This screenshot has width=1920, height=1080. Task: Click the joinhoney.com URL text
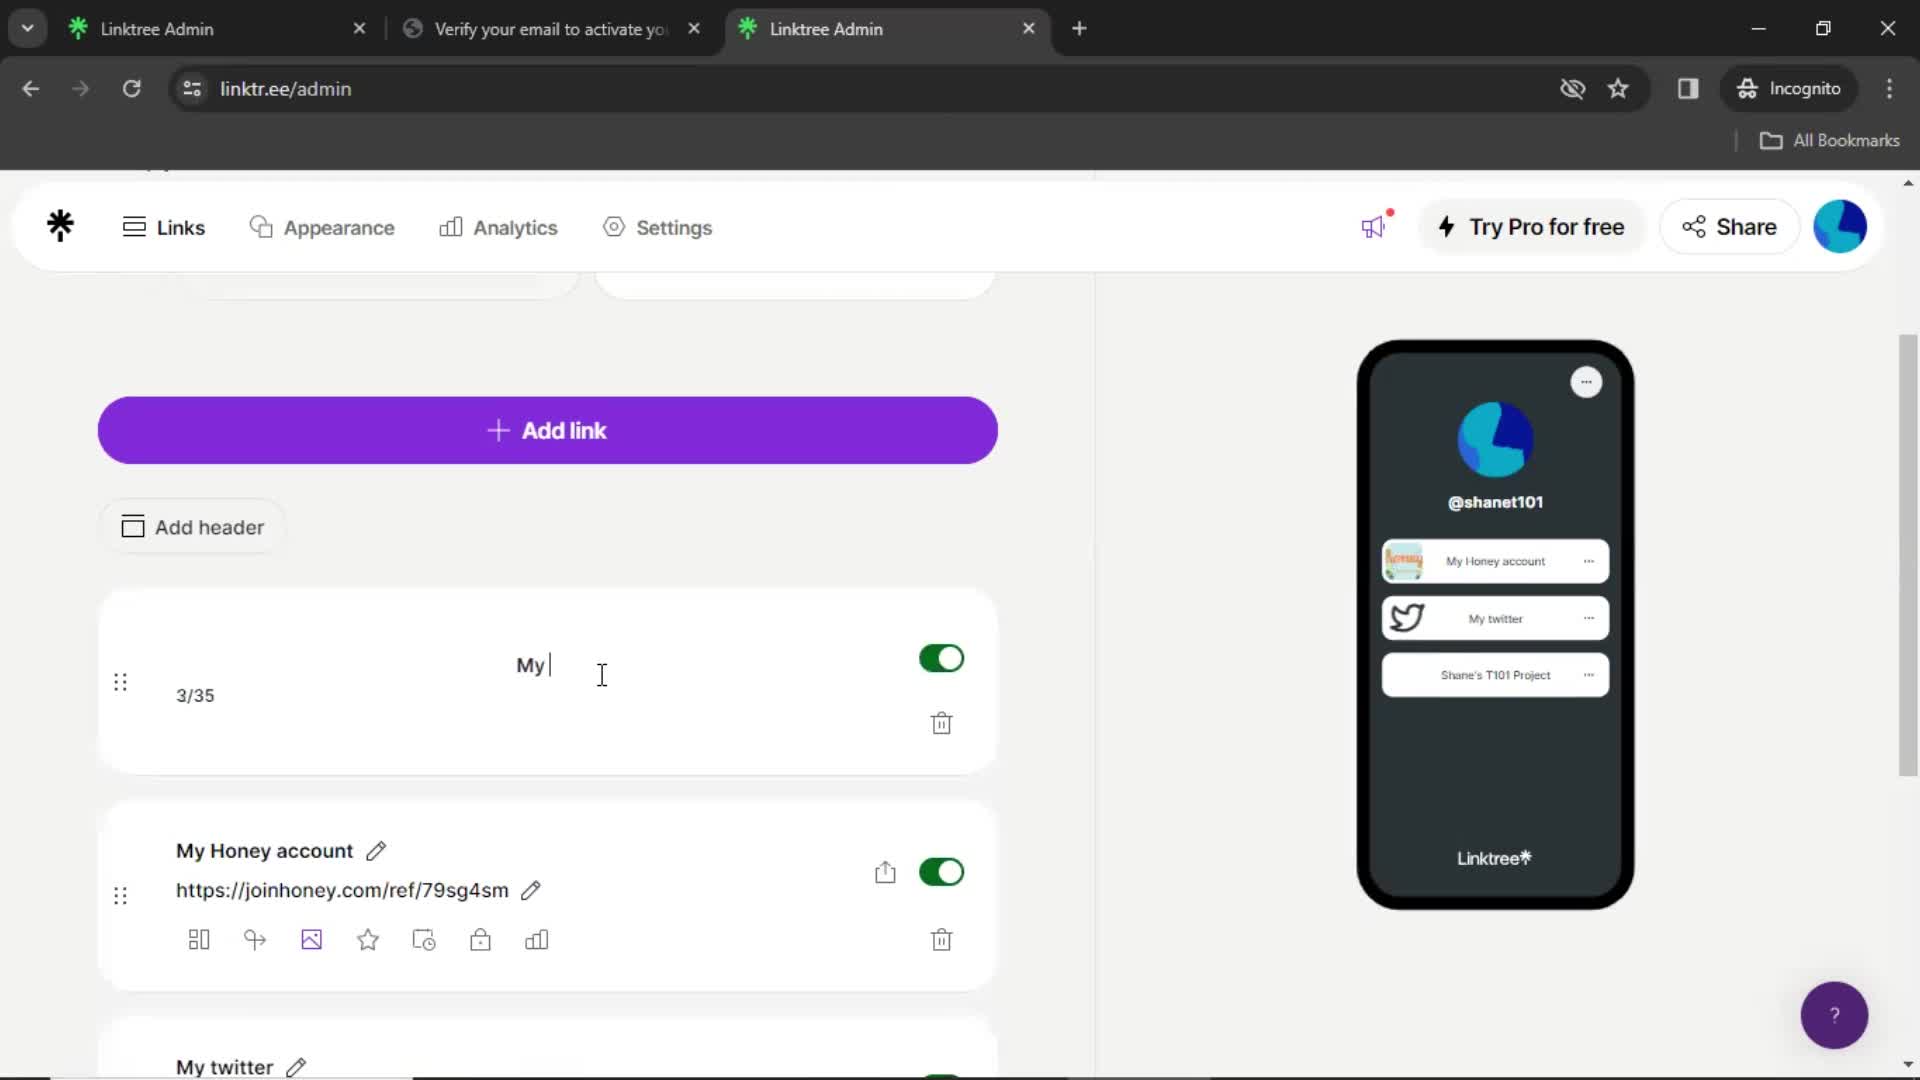[342, 890]
